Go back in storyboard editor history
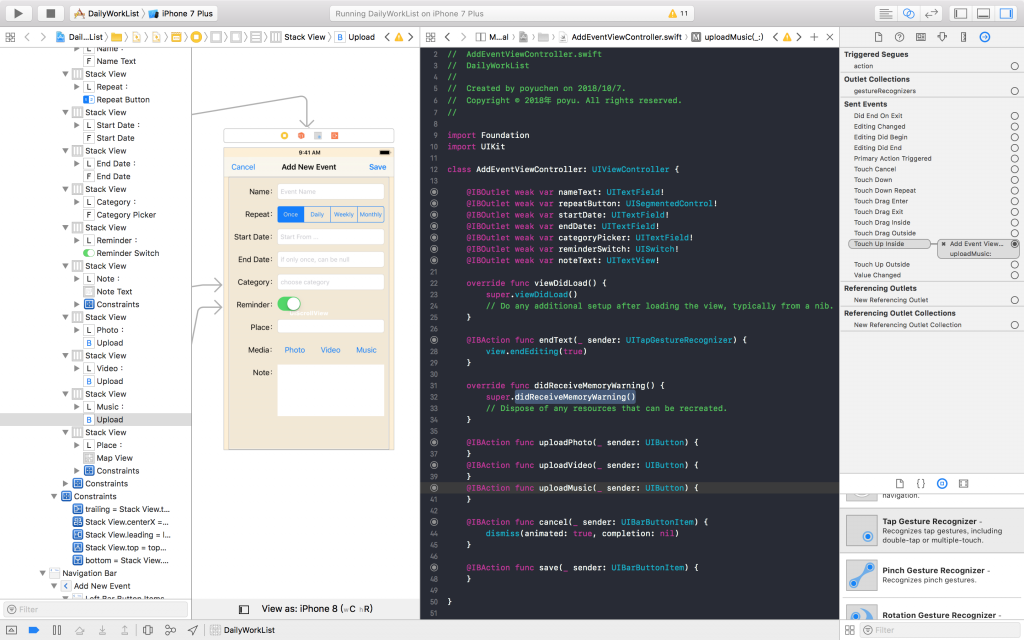The width and height of the screenshot is (1024, 640). (27, 37)
